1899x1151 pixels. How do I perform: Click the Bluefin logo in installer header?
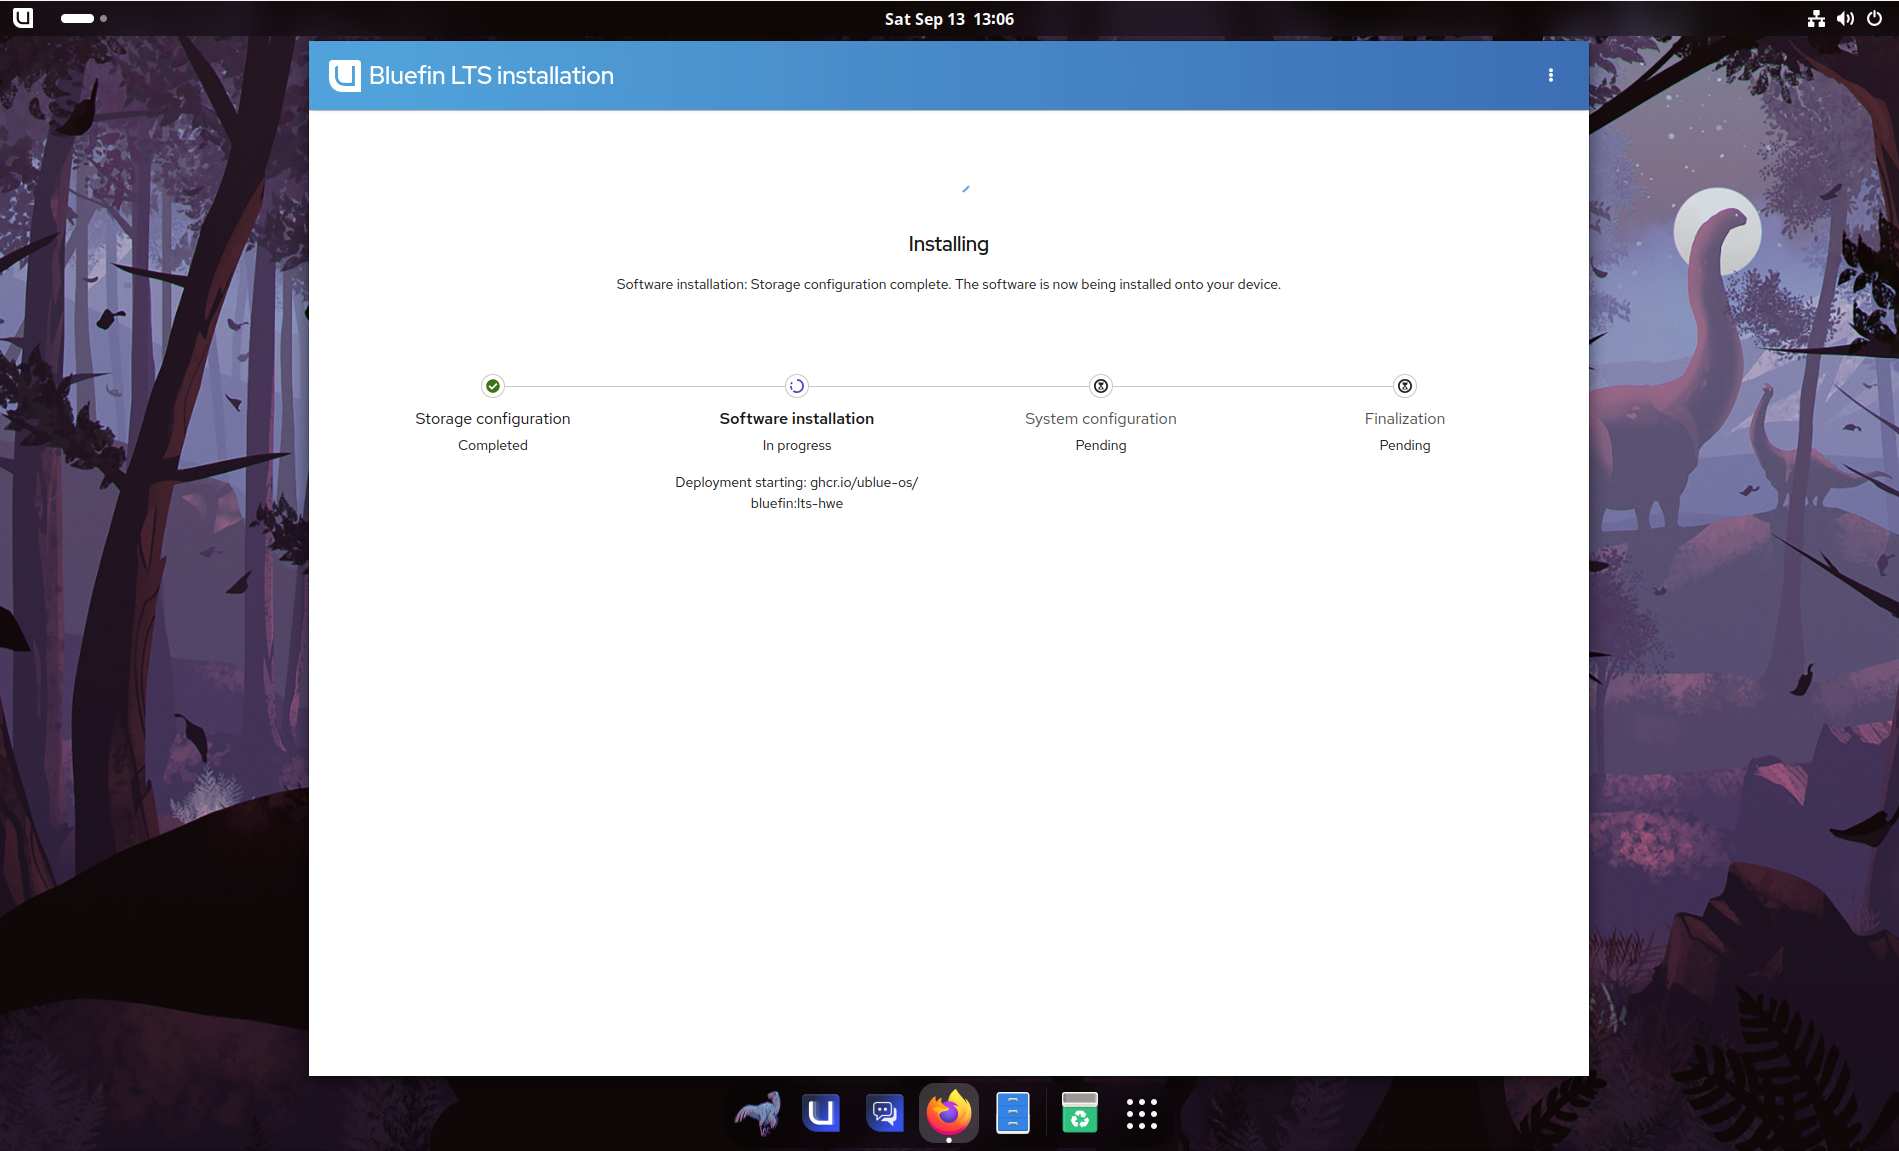point(345,76)
